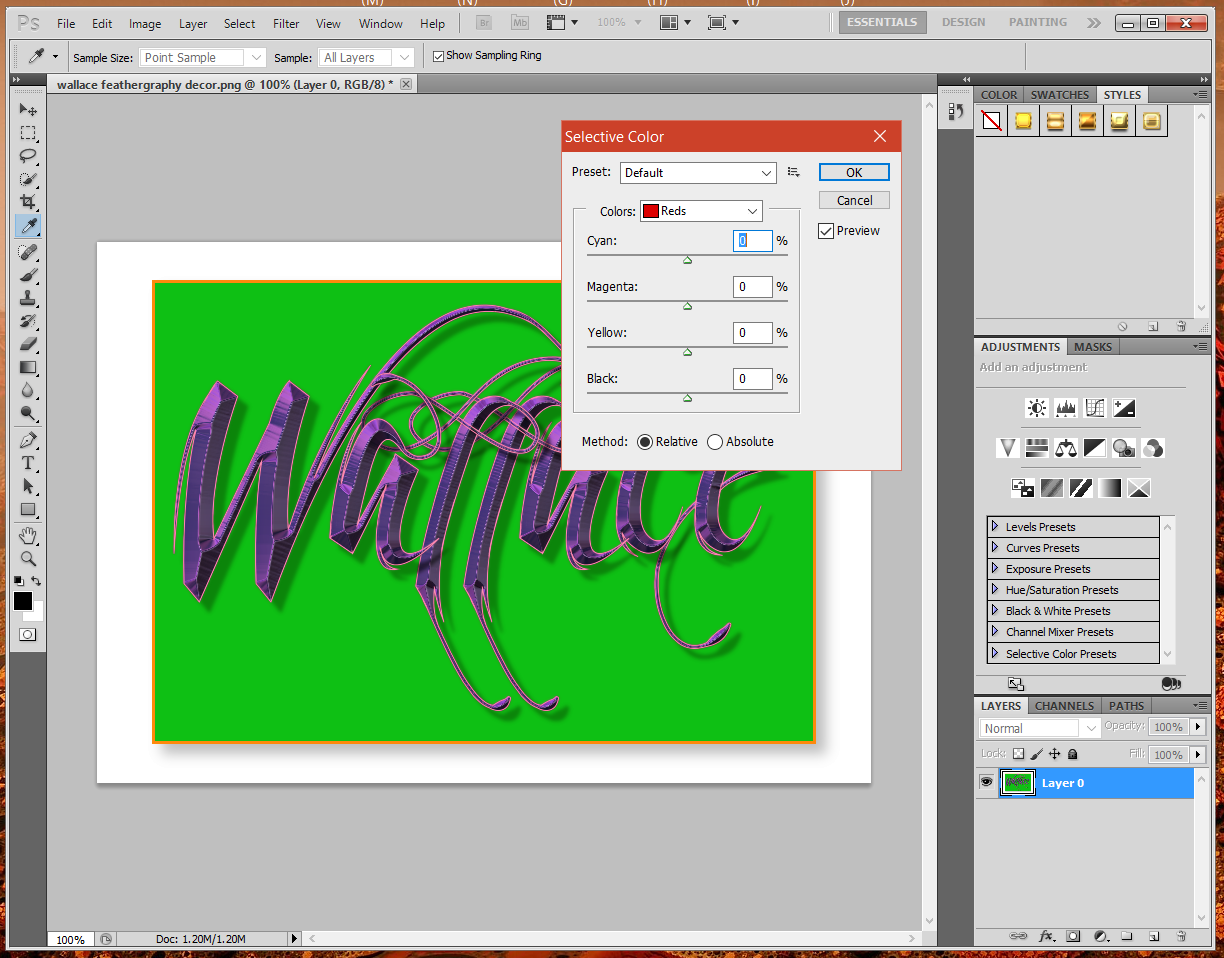
Task: Select the Eraser tool
Action: pos(28,344)
